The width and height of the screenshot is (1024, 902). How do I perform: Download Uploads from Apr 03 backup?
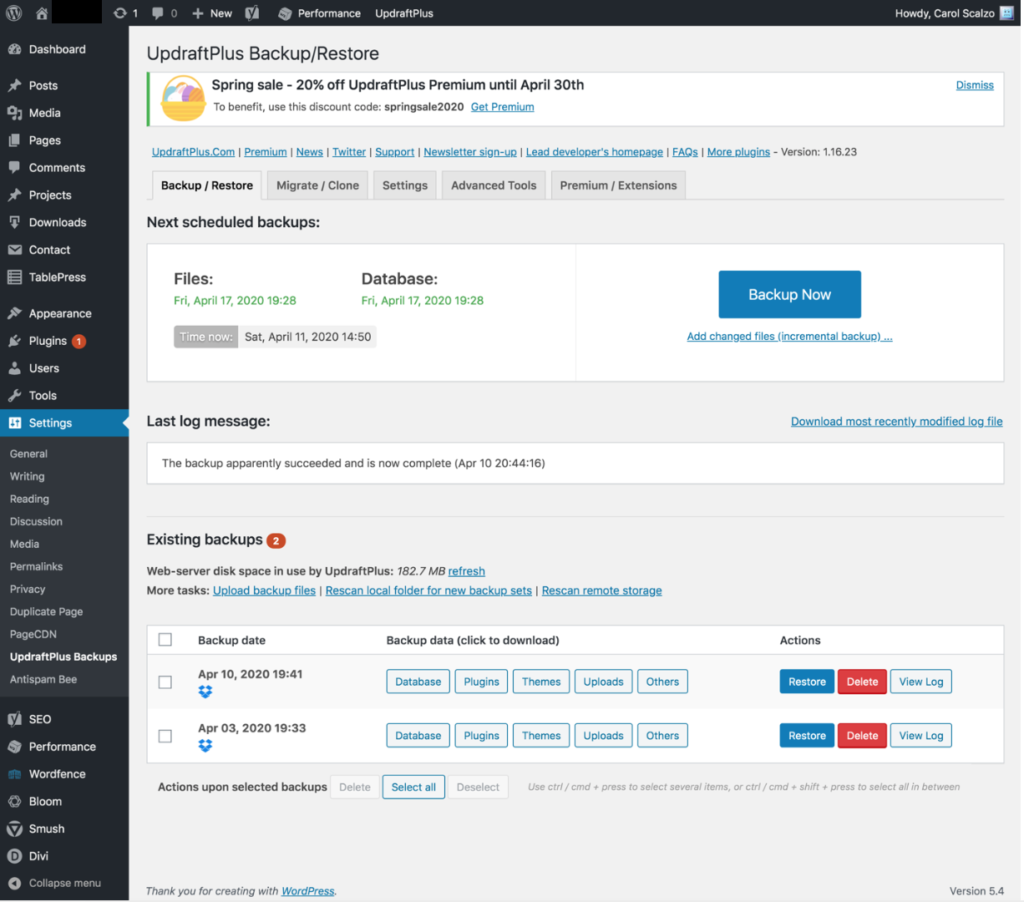603,735
